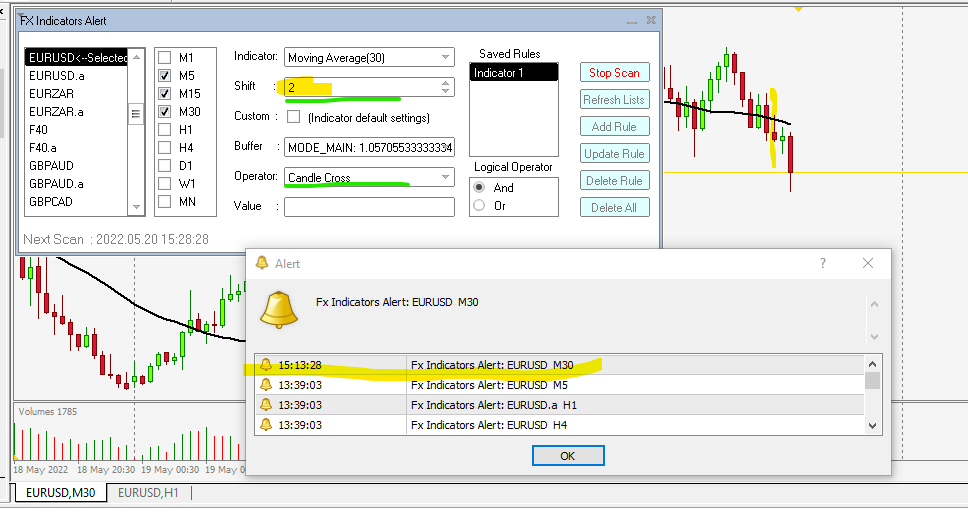Confirm the alert with OK button
The width and height of the screenshot is (968, 512).
[x=568, y=456]
